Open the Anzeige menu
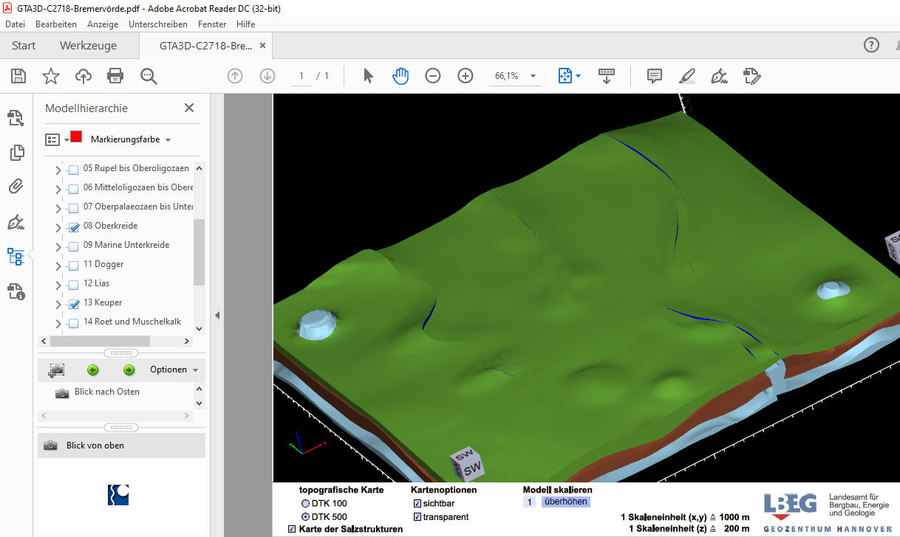The image size is (900, 537). coord(102,23)
